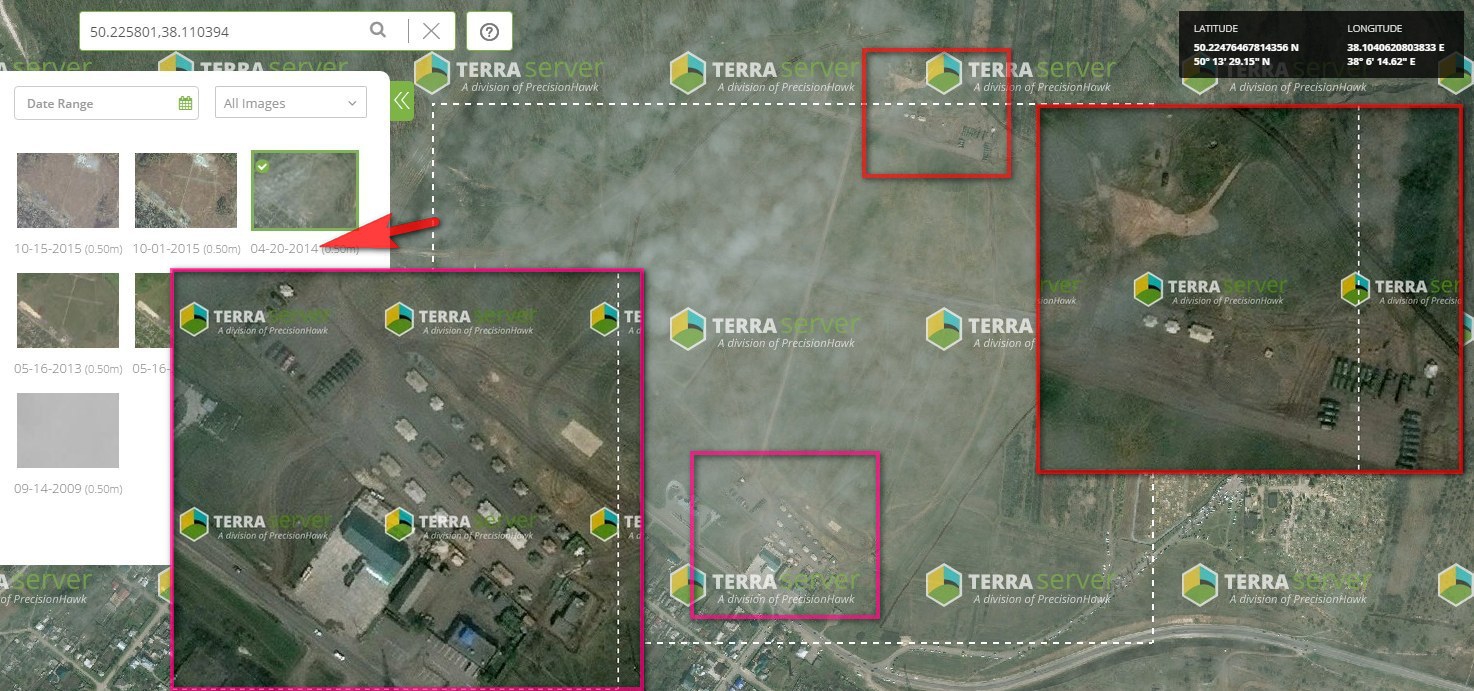Collapse the image panel with double-chevron

(401, 100)
